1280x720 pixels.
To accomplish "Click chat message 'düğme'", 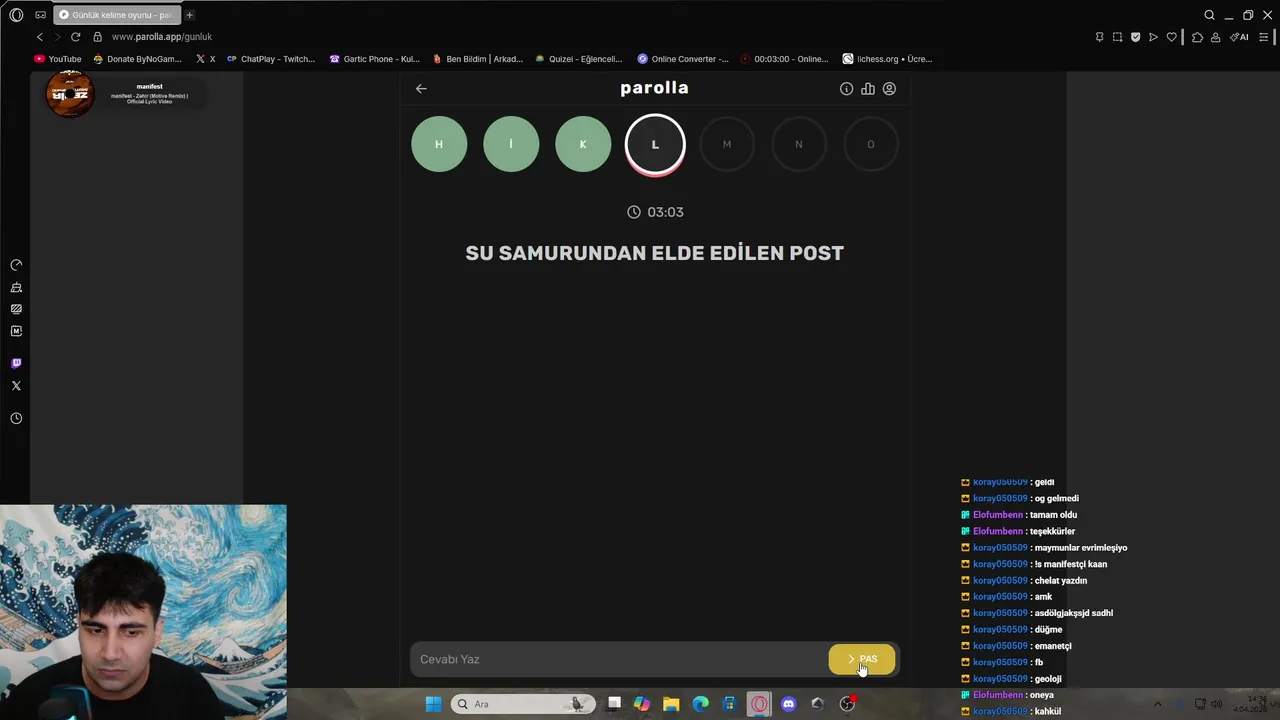I will click(x=1048, y=630).
